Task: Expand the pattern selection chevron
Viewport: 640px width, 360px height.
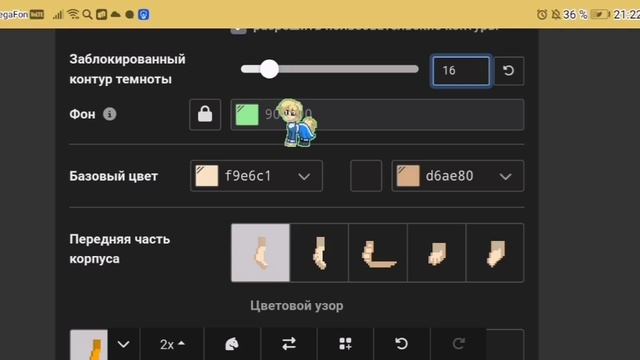Action: [123, 344]
